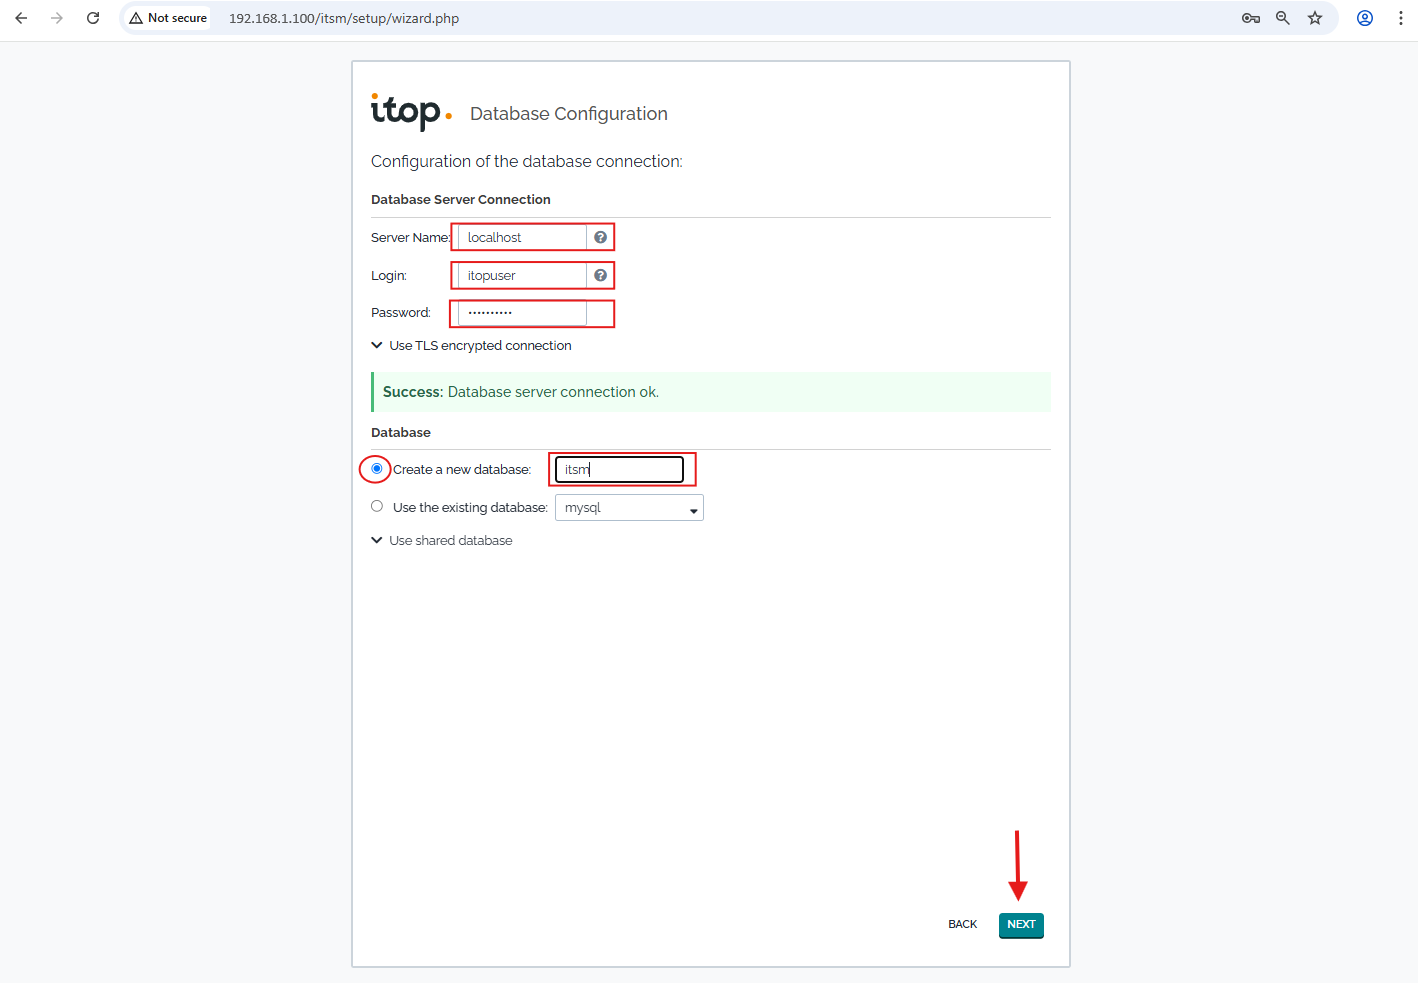Click the BACK button

coord(962,924)
